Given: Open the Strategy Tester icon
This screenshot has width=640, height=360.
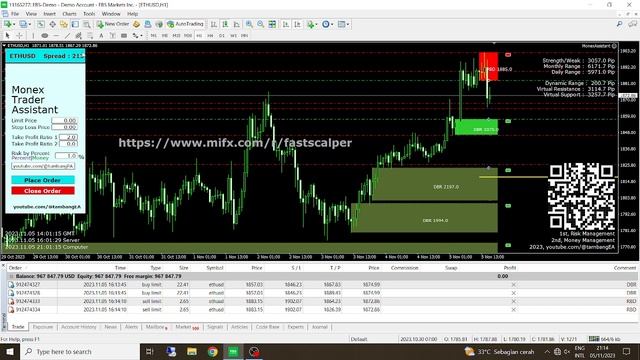Looking at the screenshot, I should pyautogui.click(x=87, y=24).
